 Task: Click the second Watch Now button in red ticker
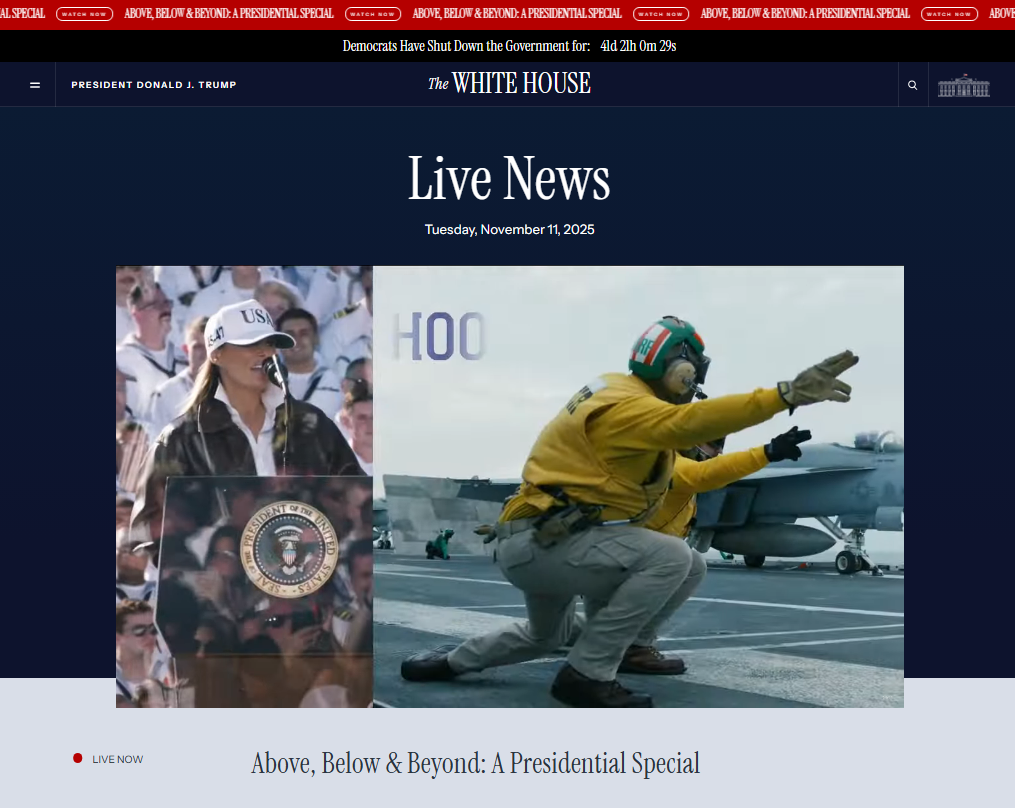[x=373, y=14]
